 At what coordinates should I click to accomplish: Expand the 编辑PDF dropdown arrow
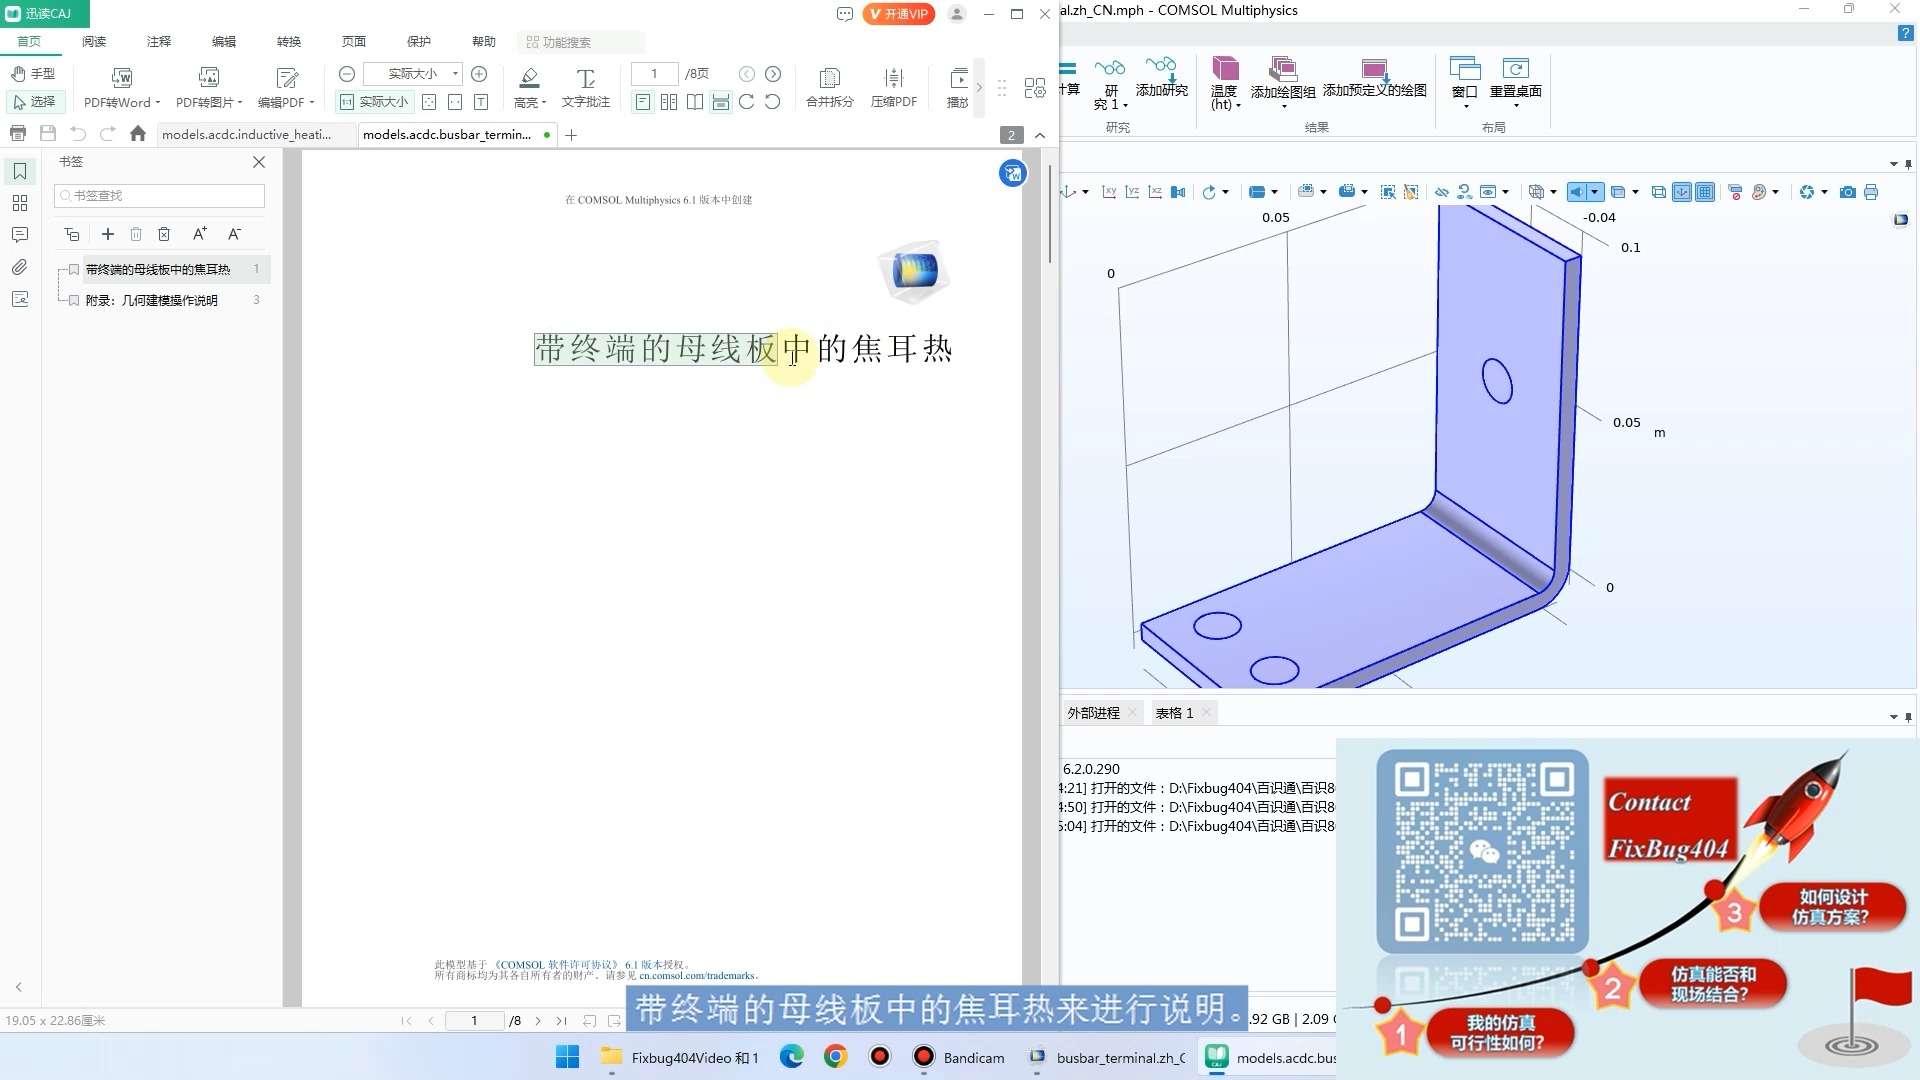point(312,103)
